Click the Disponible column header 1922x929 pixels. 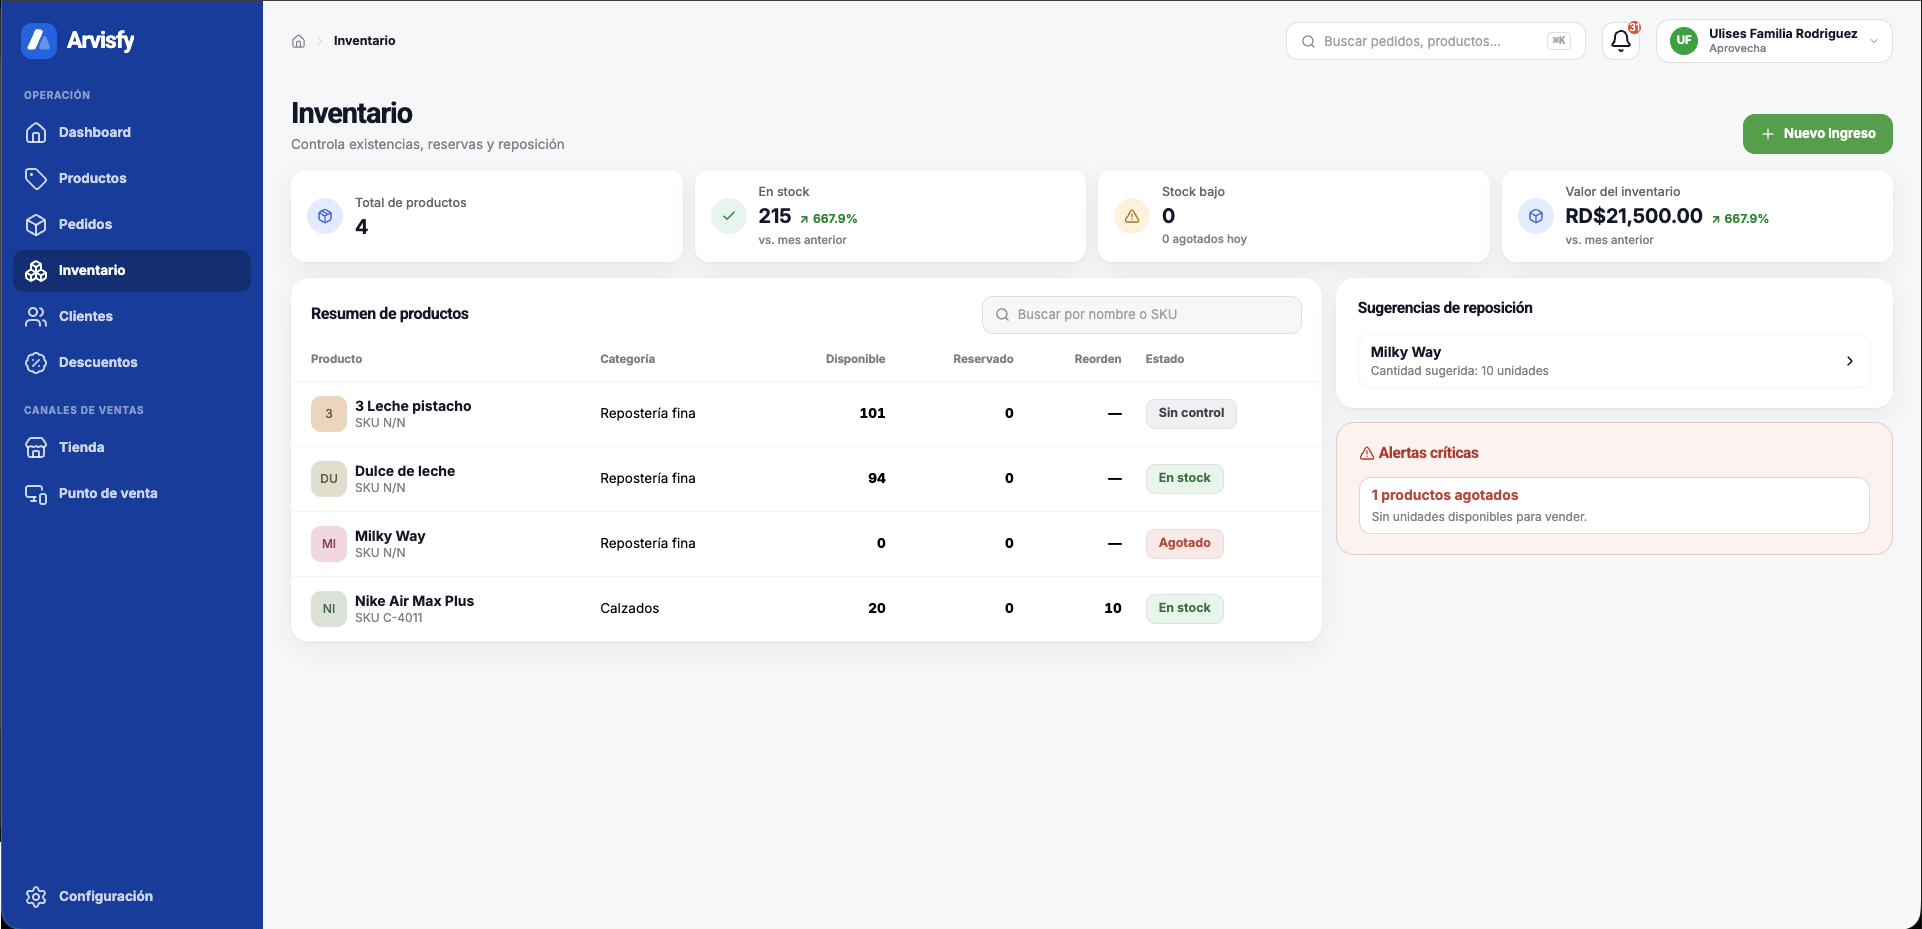[x=855, y=359]
